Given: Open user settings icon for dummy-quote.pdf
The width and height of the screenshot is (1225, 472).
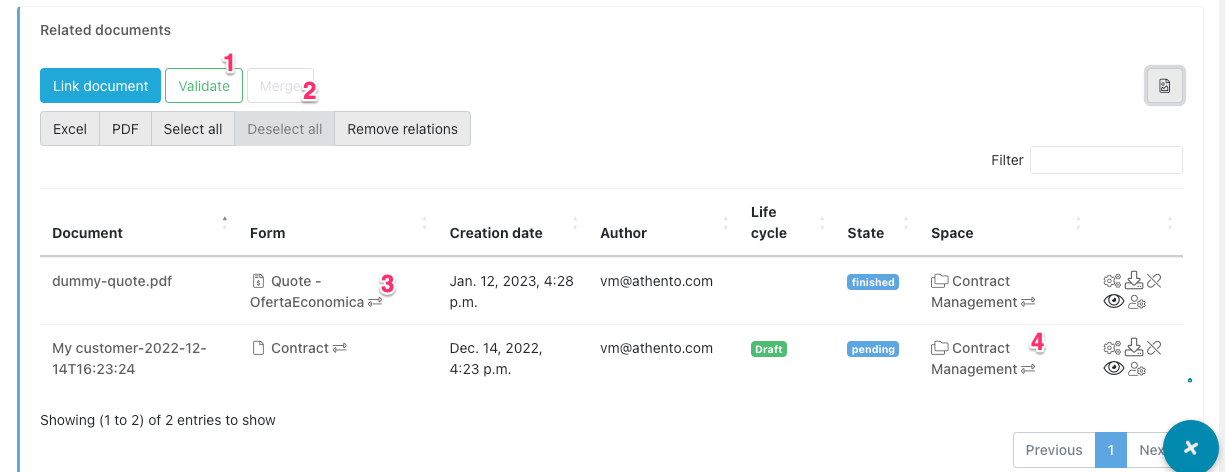Looking at the screenshot, I should click(1137, 302).
